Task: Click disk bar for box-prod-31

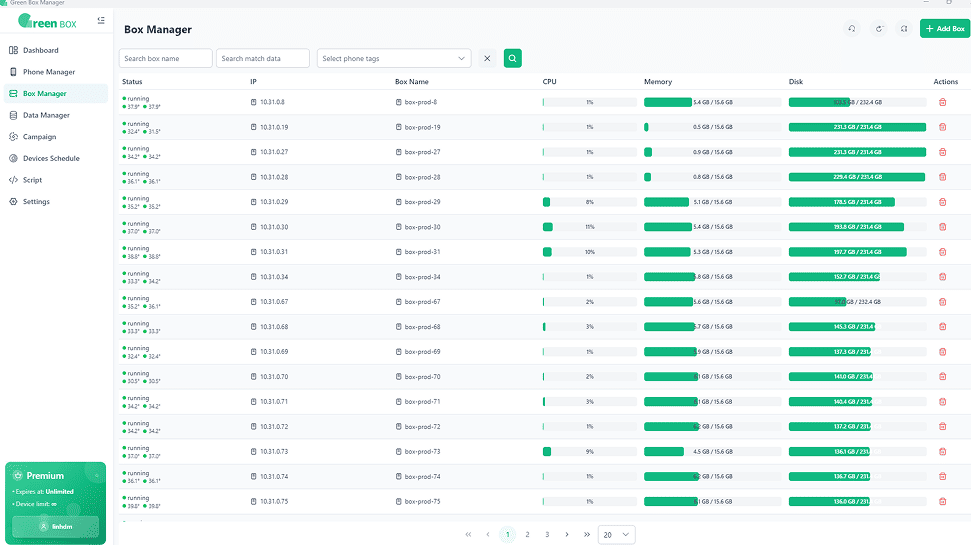Action: point(858,252)
